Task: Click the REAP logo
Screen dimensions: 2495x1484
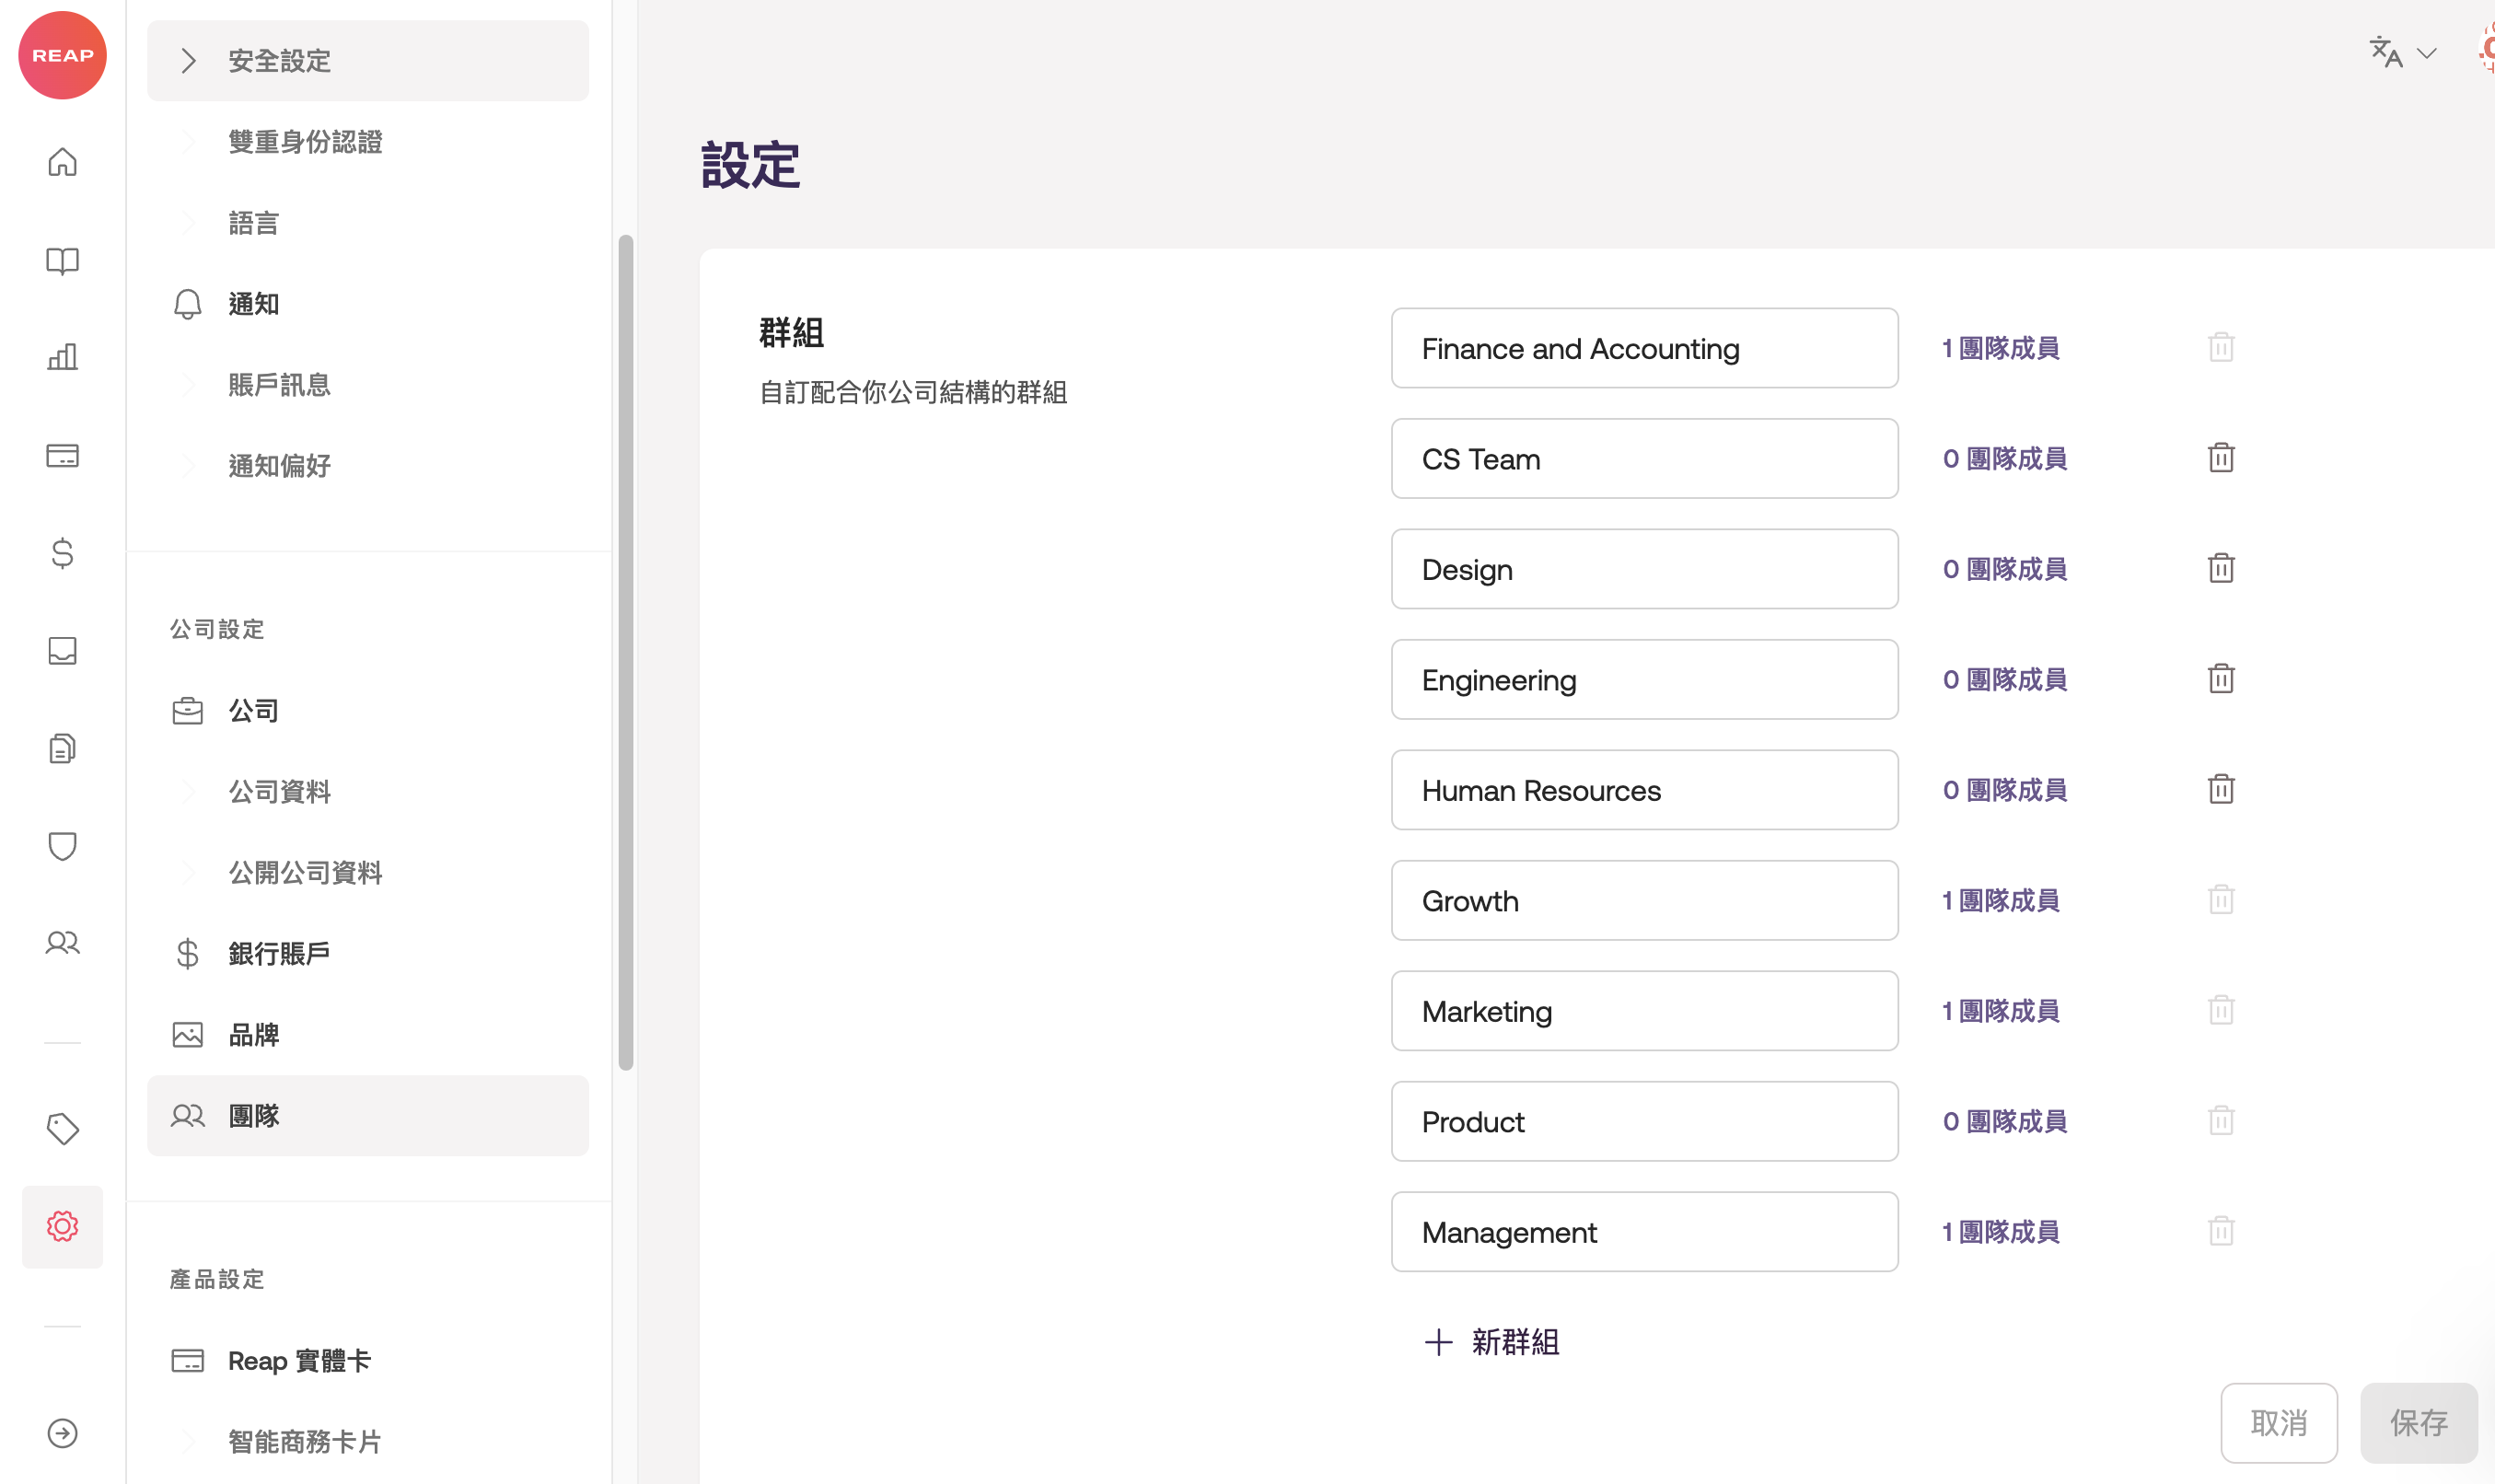Action: 62,56
